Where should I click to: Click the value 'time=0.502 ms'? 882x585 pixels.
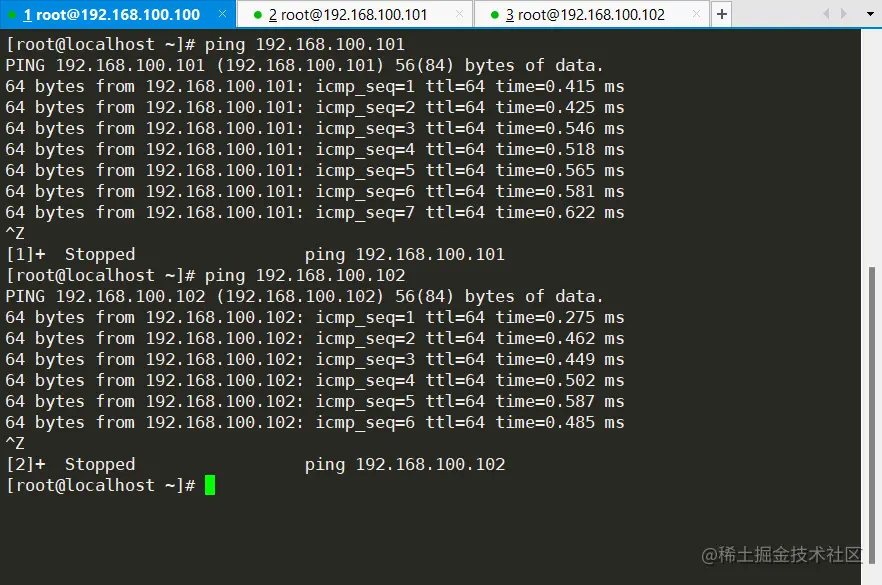(560, 381)
